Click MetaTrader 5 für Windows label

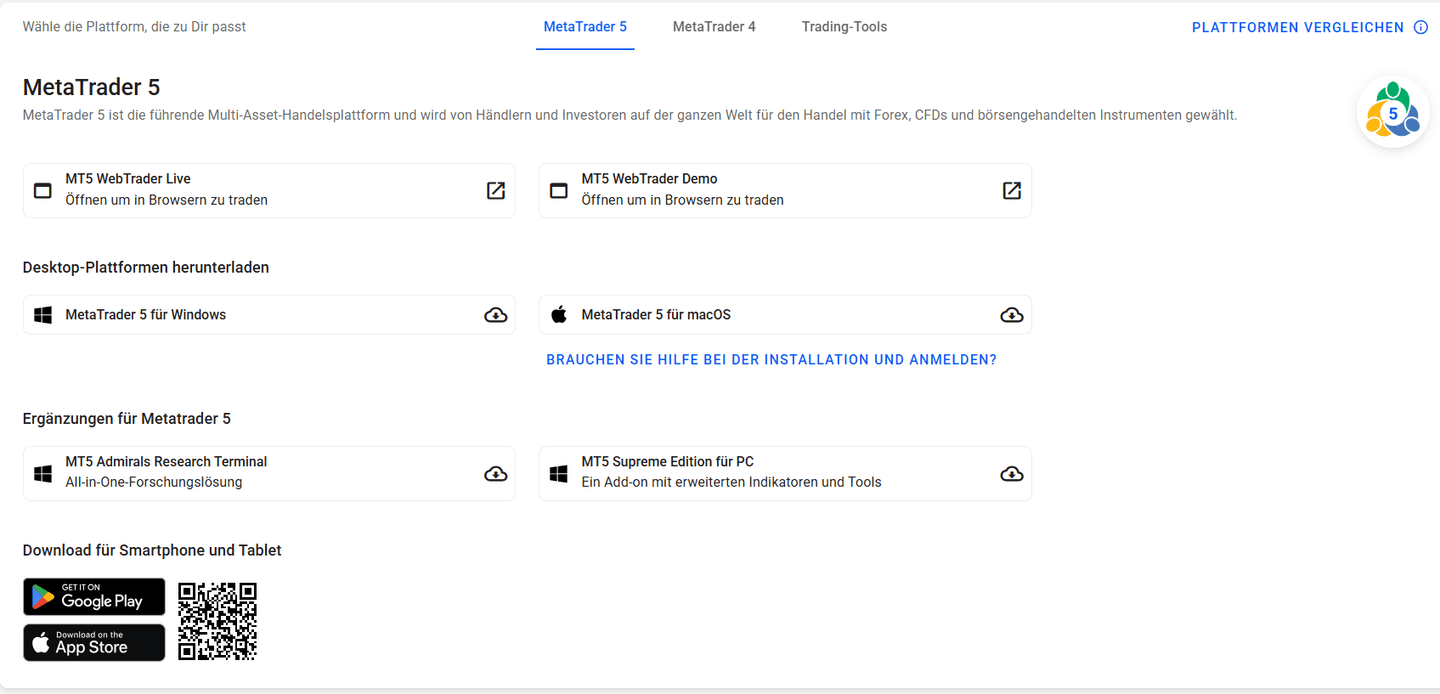146,314
